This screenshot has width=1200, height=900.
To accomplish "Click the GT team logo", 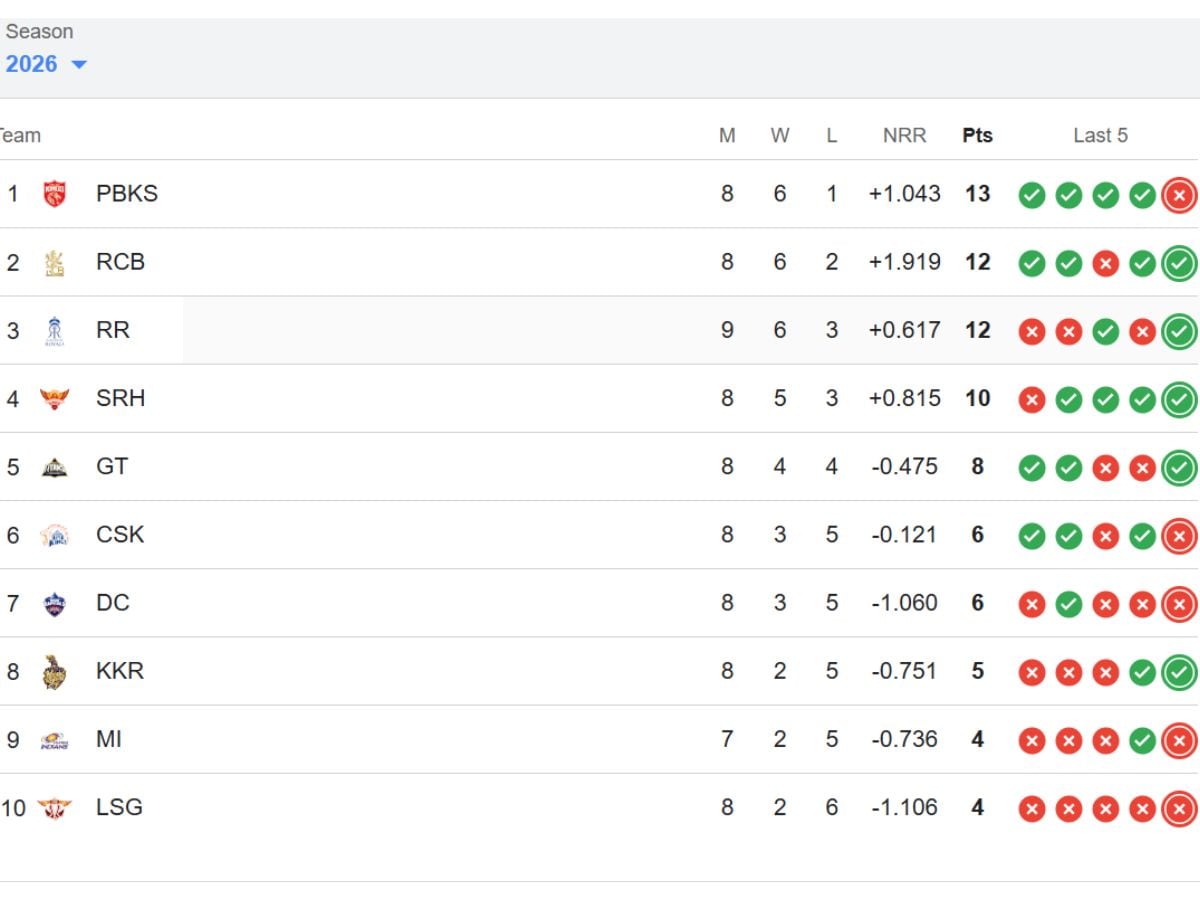I will pos(54,467).
